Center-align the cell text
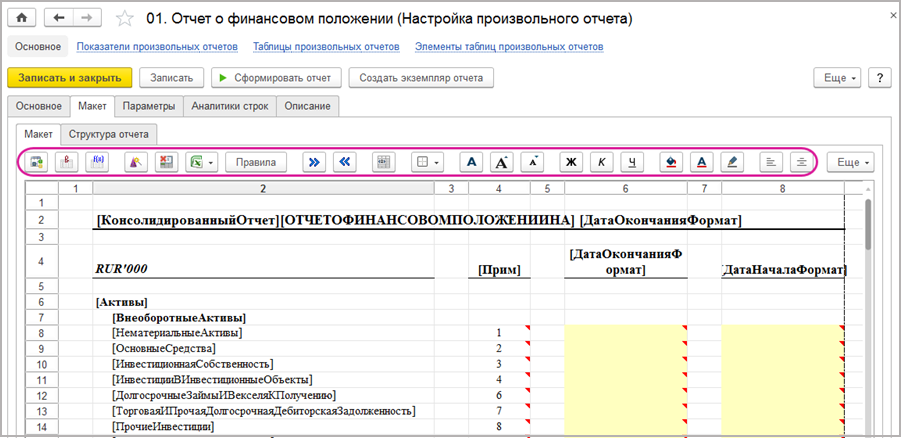Image resolution: width=901 pixels, height=438 pixels. click(x=800, y=161)
